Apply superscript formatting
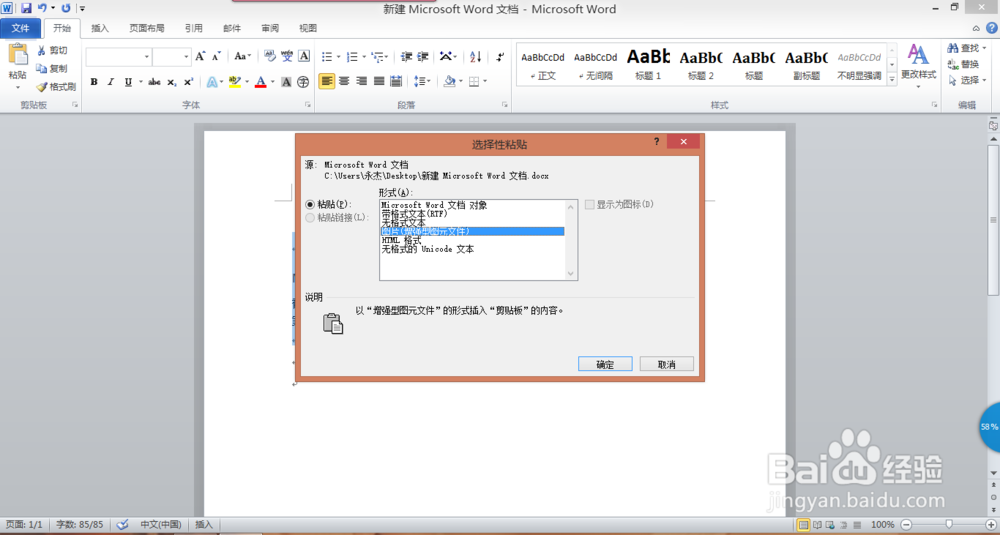1000x535 pixels. pos(189,82)
